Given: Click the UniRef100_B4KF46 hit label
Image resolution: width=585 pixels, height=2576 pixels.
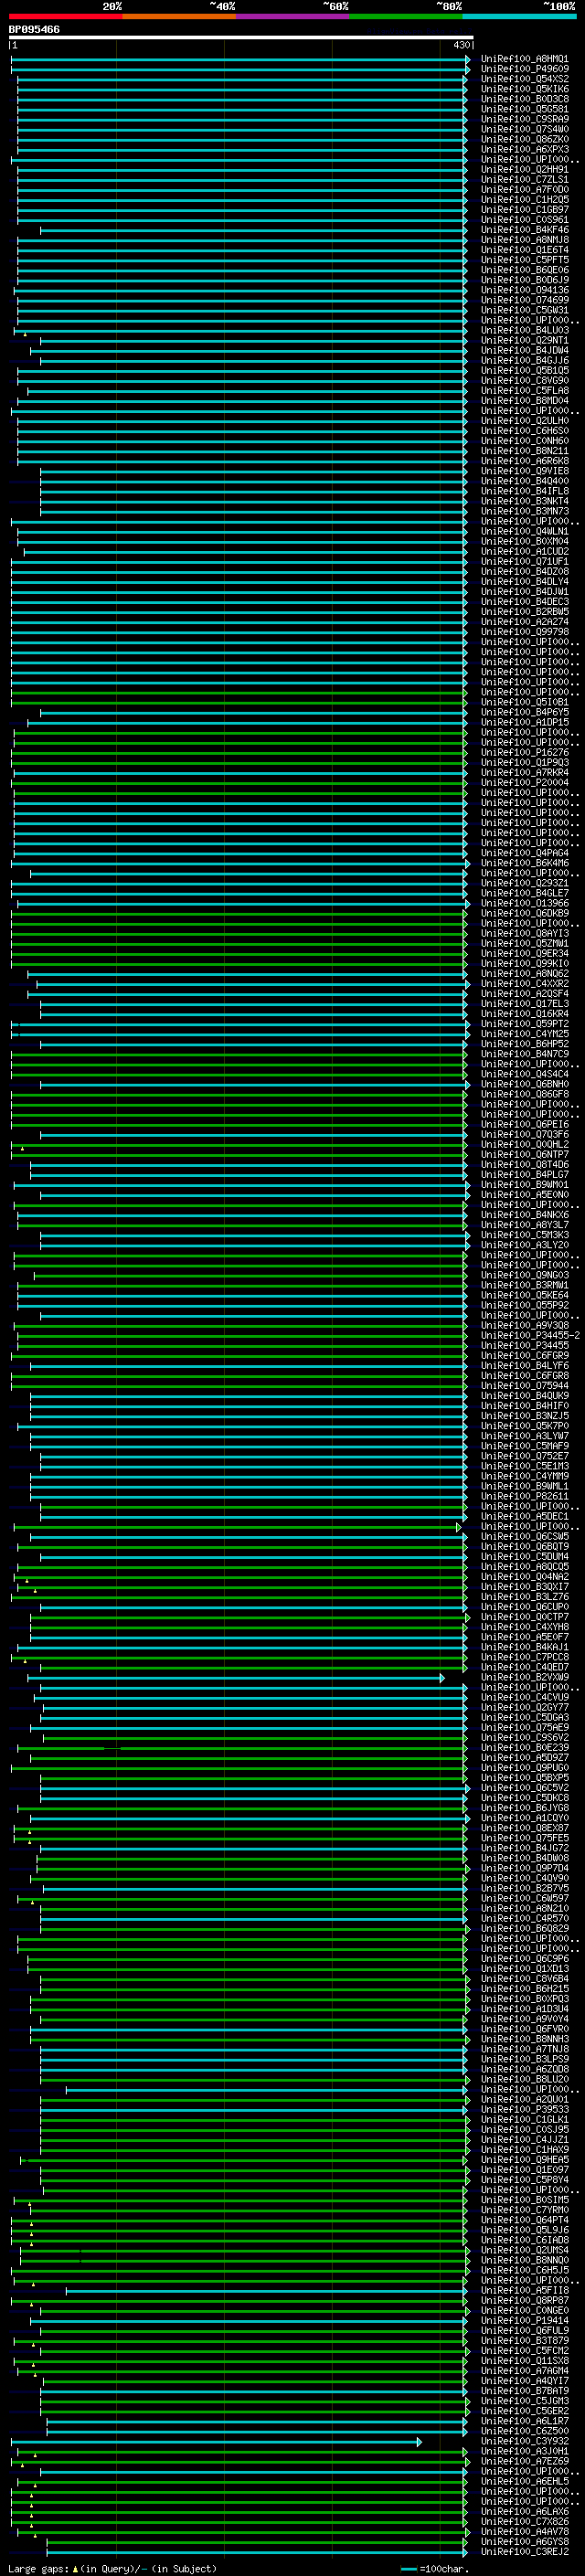Looking at the screenshot, I should point(524,230).
